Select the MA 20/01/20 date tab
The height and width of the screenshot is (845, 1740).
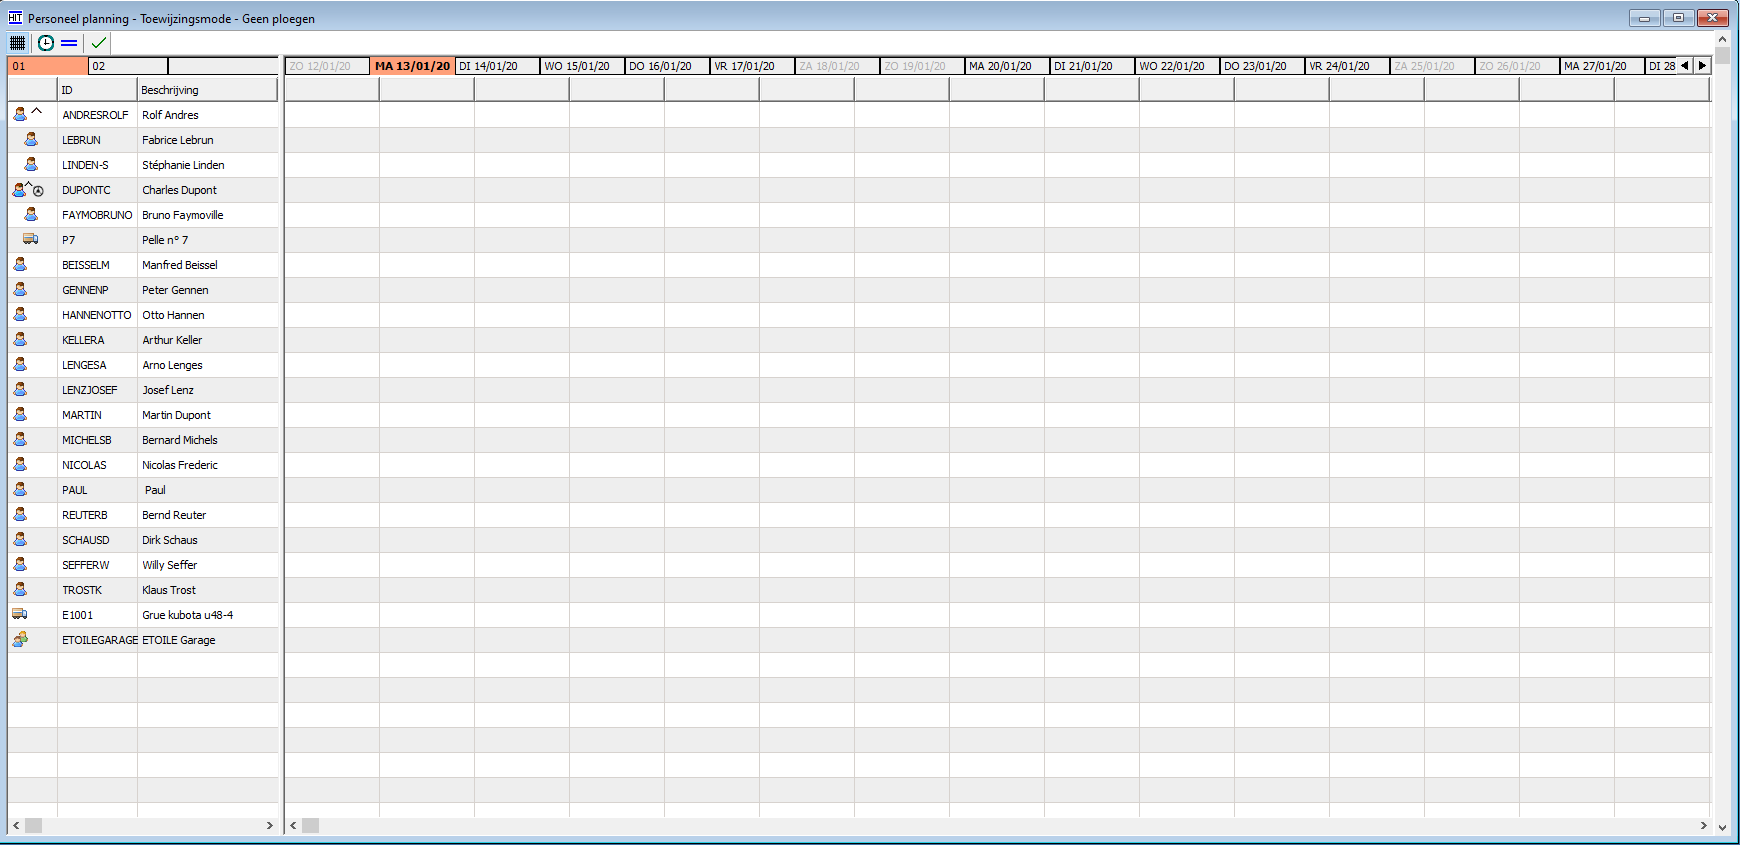point(1006,66)
